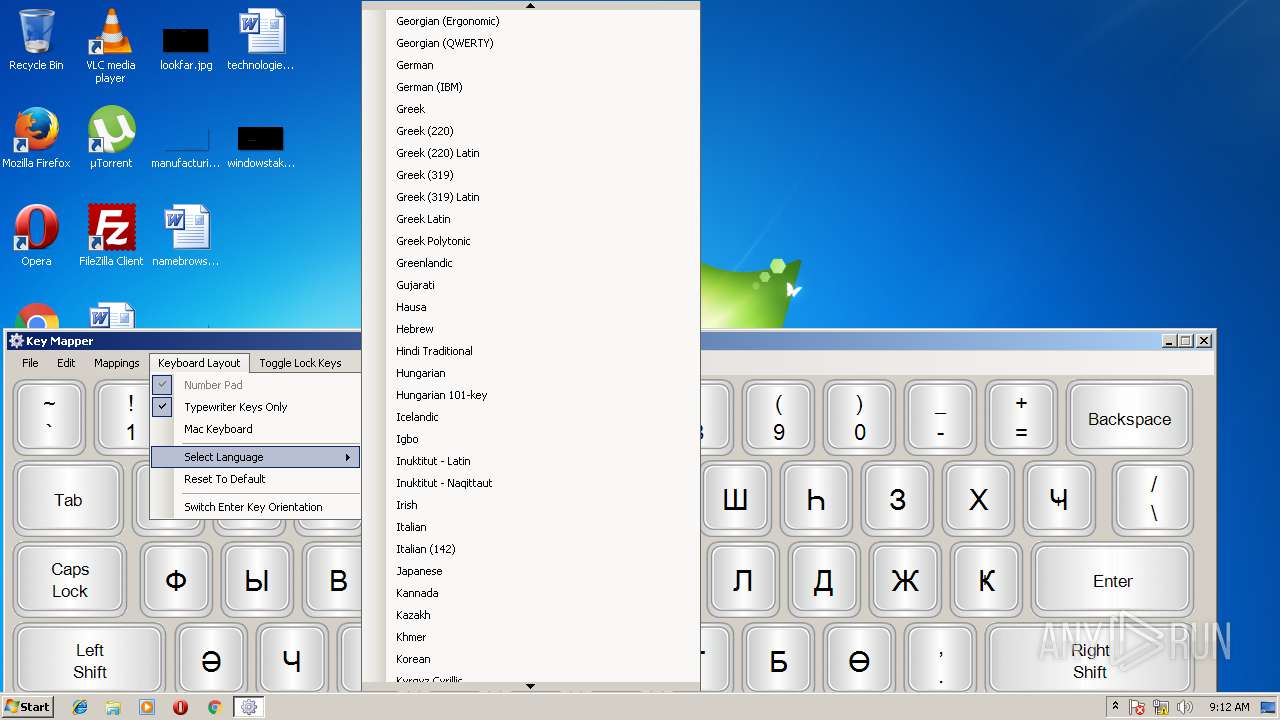The image size is (1280, 720).
Task: Open the Mappings menu
Action: click(117, 363)
